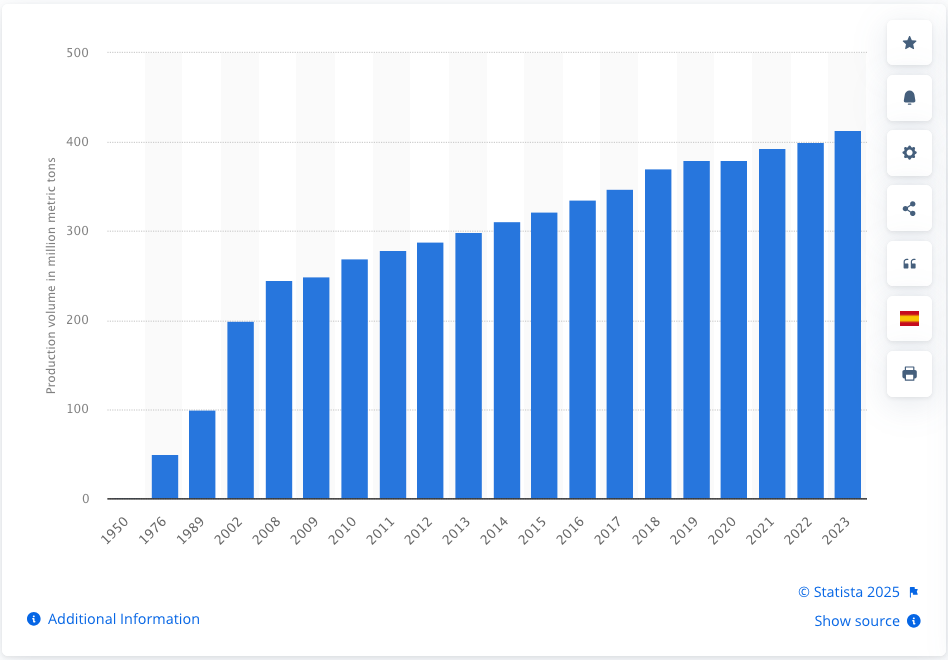This screenshot has width=948, height=660.
Task: Click the 2011 production bar
Action: 393,375
